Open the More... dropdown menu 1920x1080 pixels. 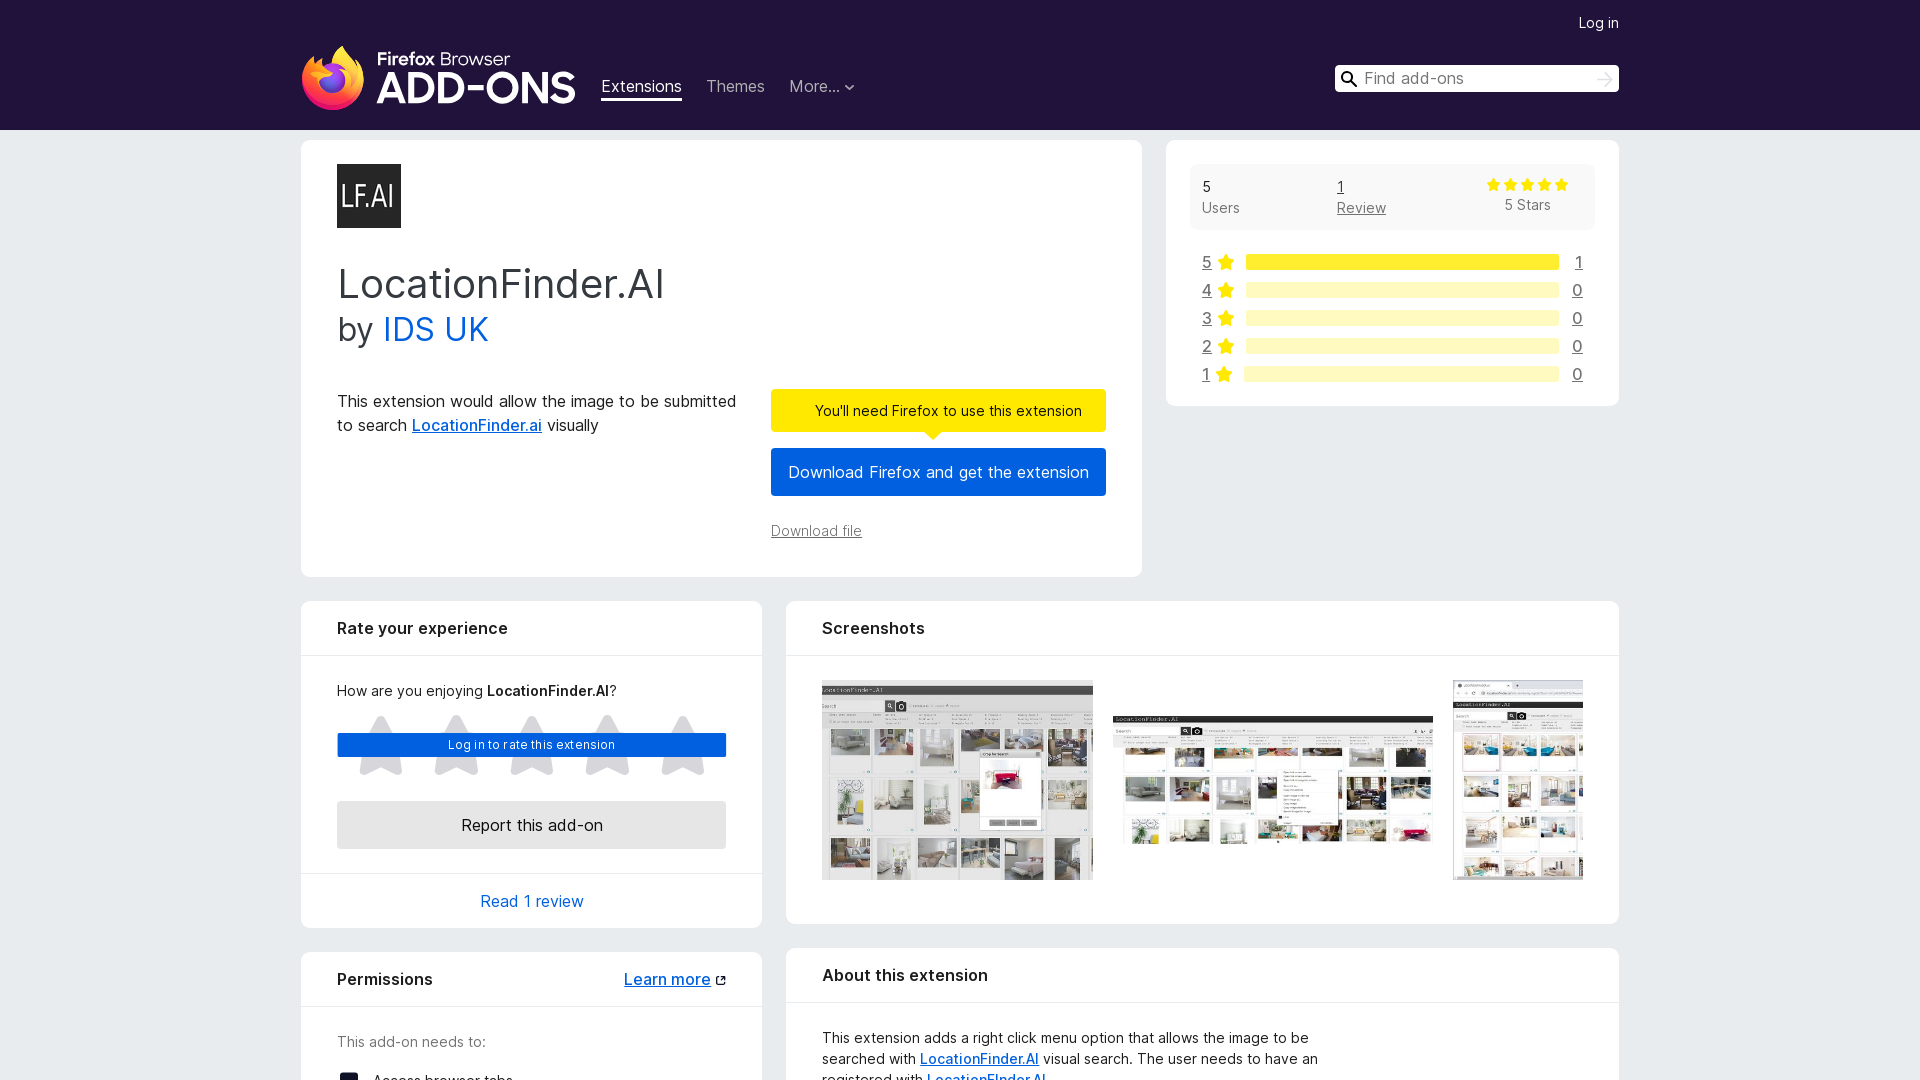point(822,87)
